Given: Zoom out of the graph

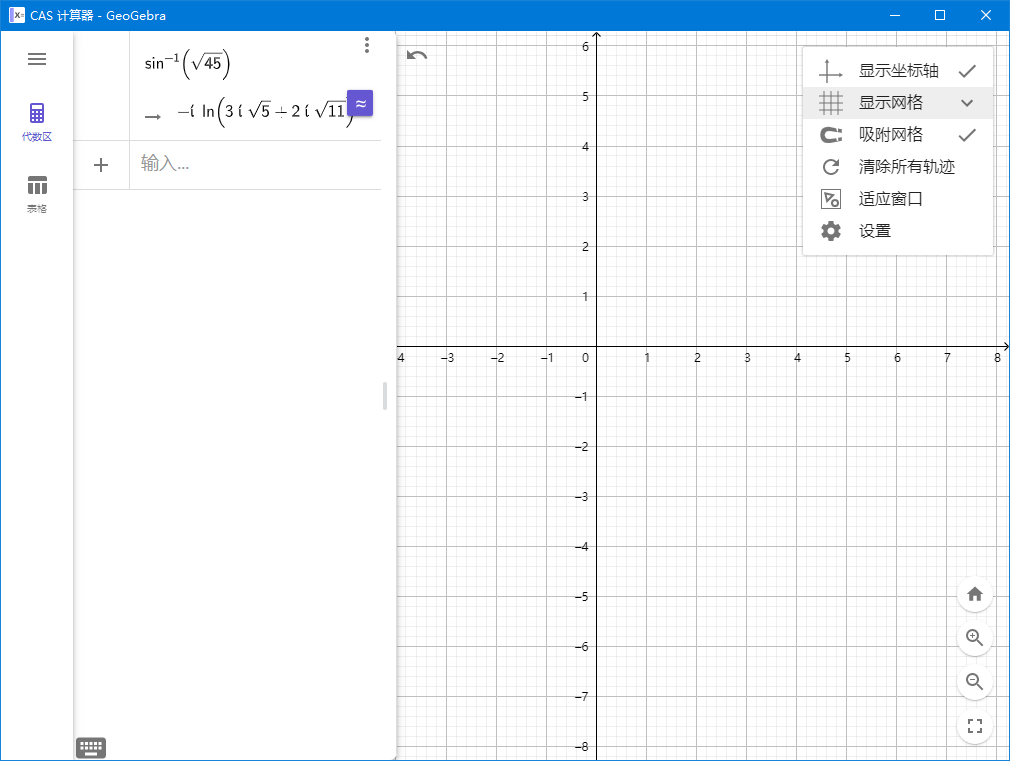Looking at the screenshot, I should tap(975, 682).
